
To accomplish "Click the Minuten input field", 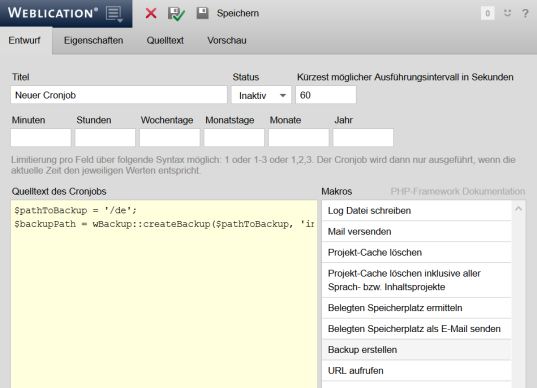I will (41, 138).
